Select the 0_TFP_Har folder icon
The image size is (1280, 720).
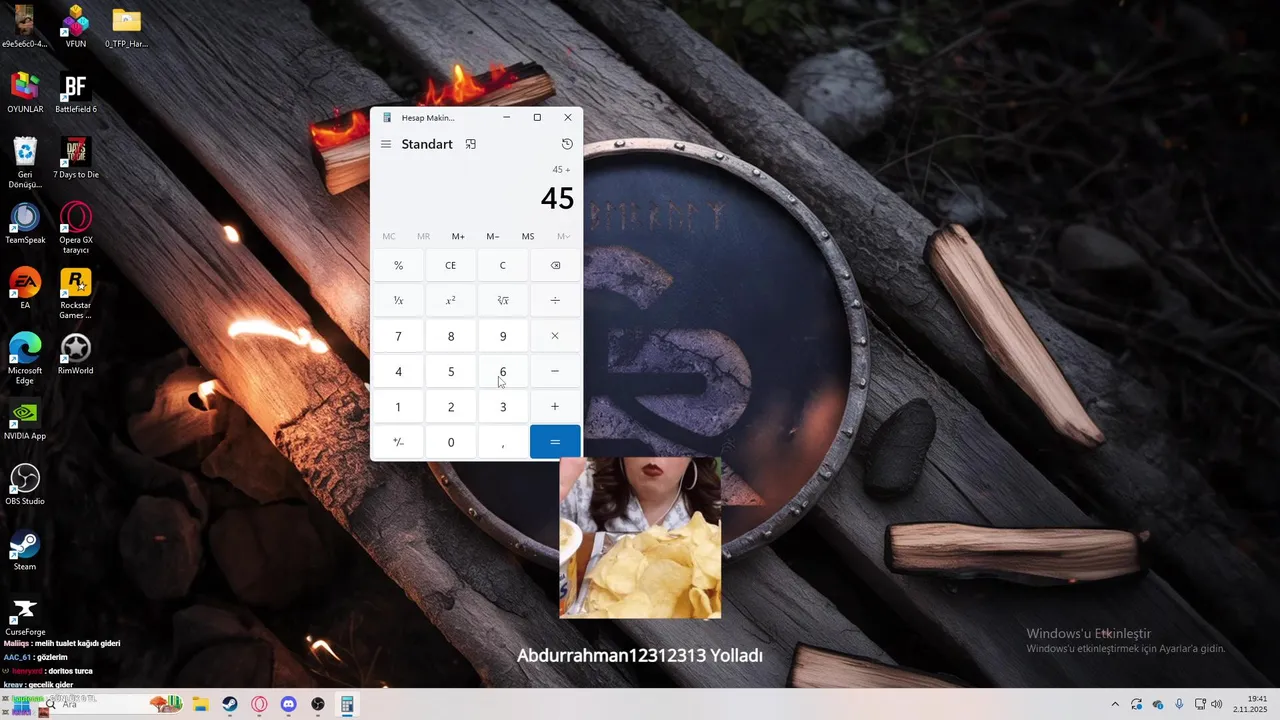[x=126, y=26]
